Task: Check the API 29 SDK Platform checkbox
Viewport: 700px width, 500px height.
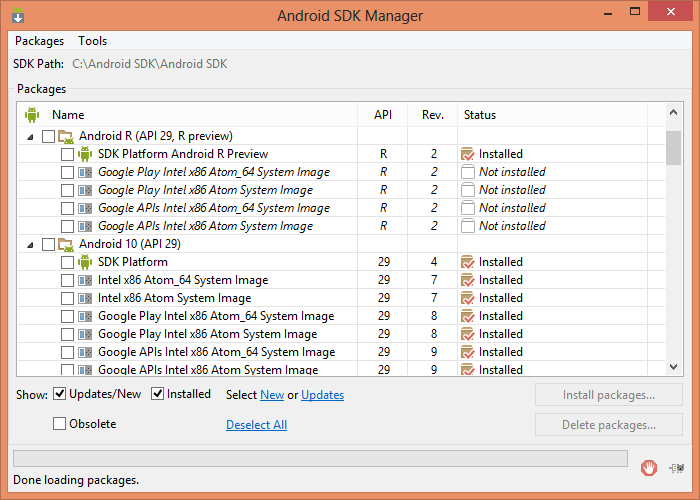Action: click(x=67, y=262)
